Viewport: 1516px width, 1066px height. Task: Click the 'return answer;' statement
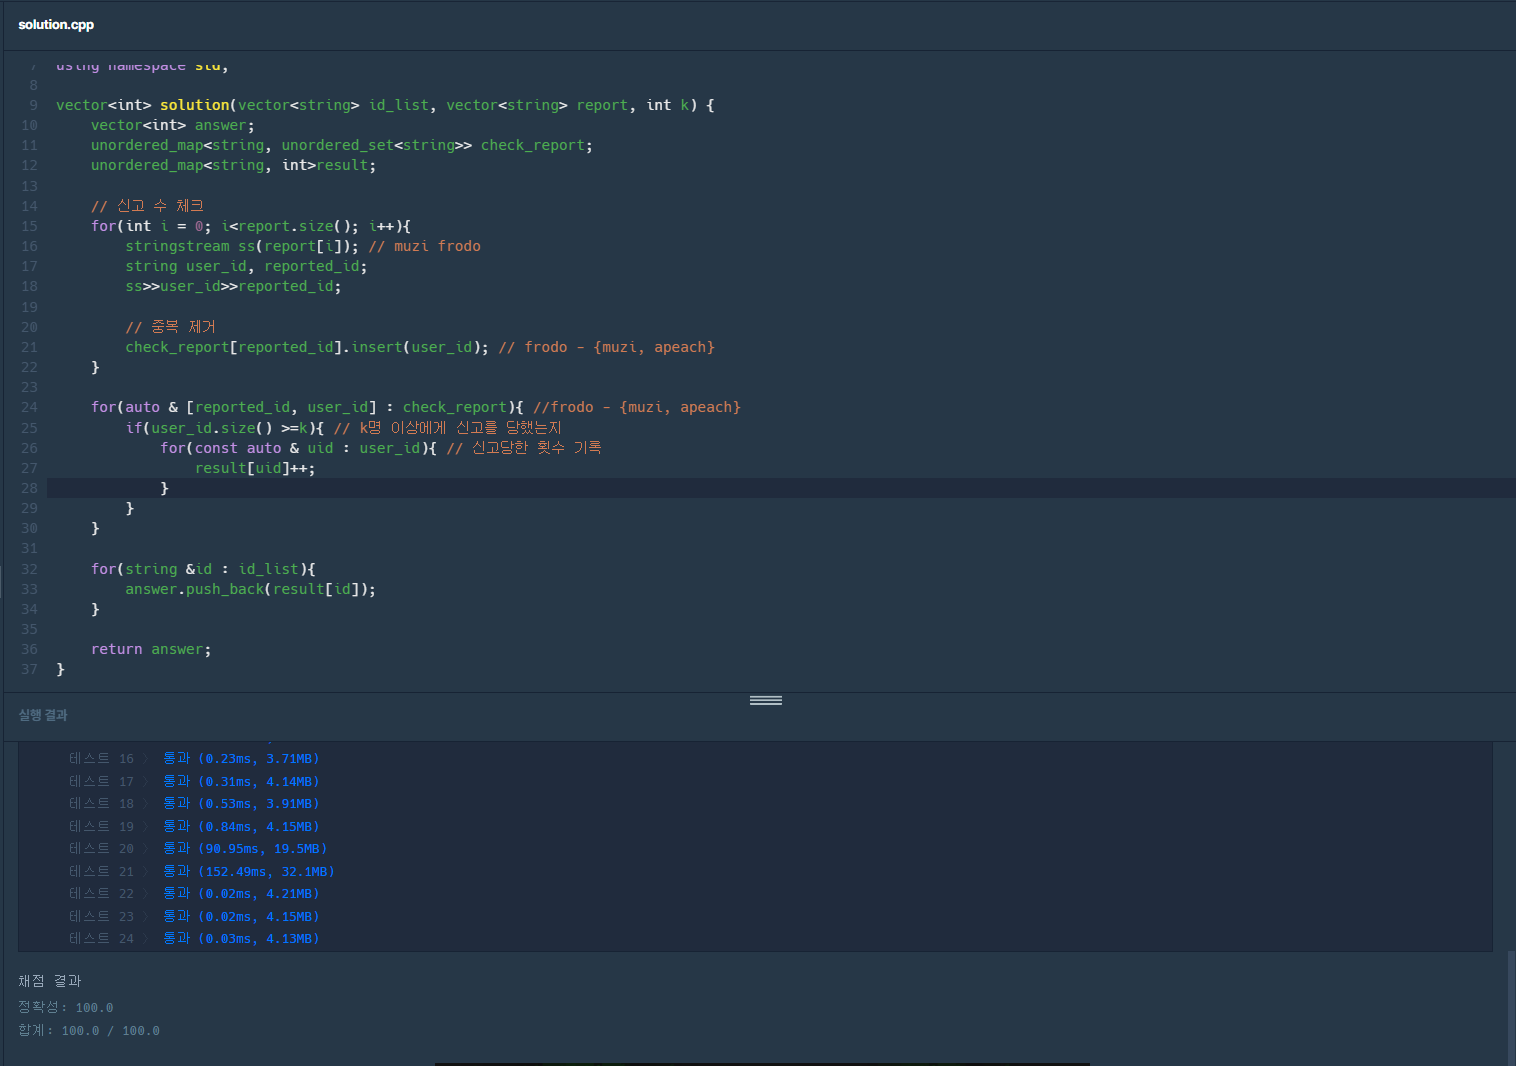pyautogui.click(x=151, y=649)
